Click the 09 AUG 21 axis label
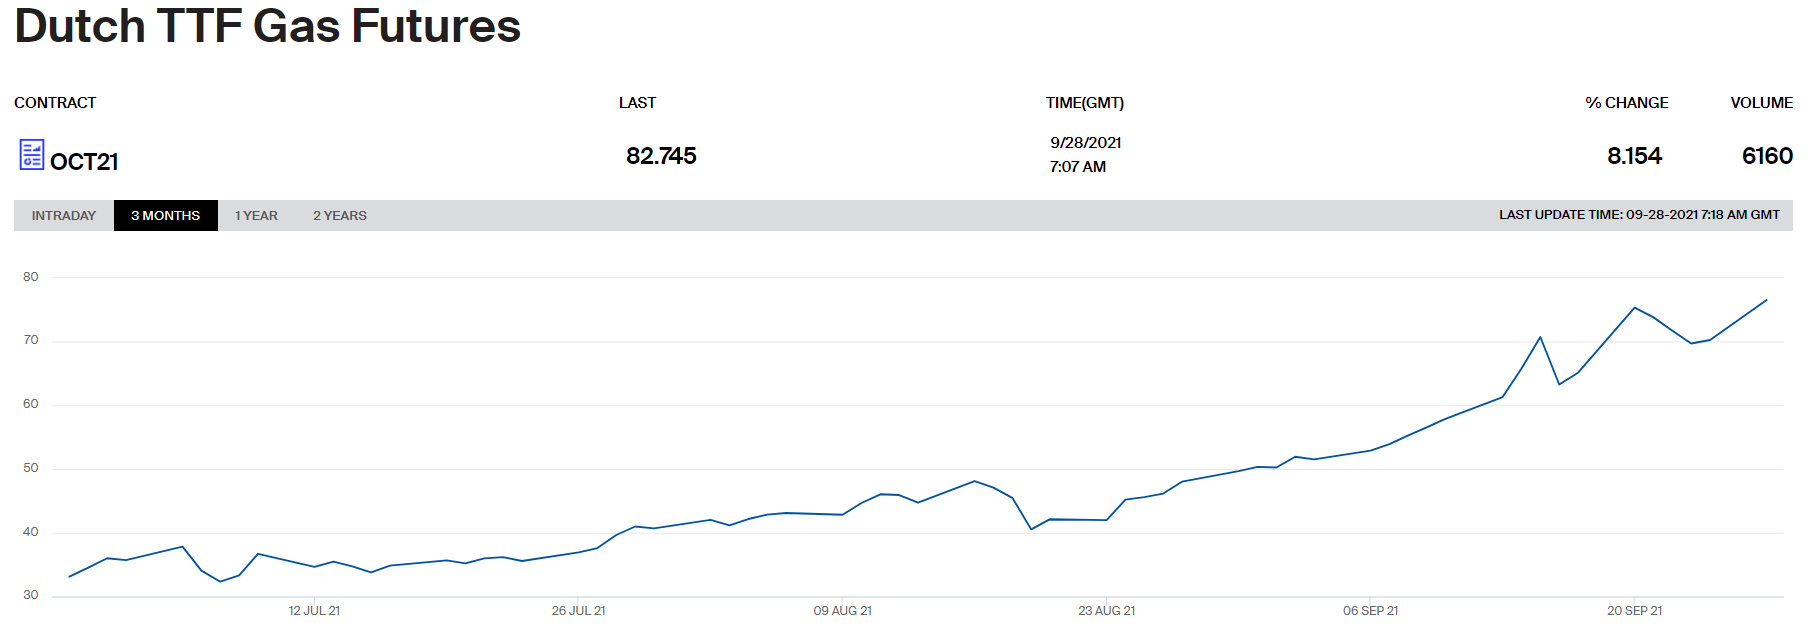The width and height of the screenshot is (1819, 629). point(842,611)
